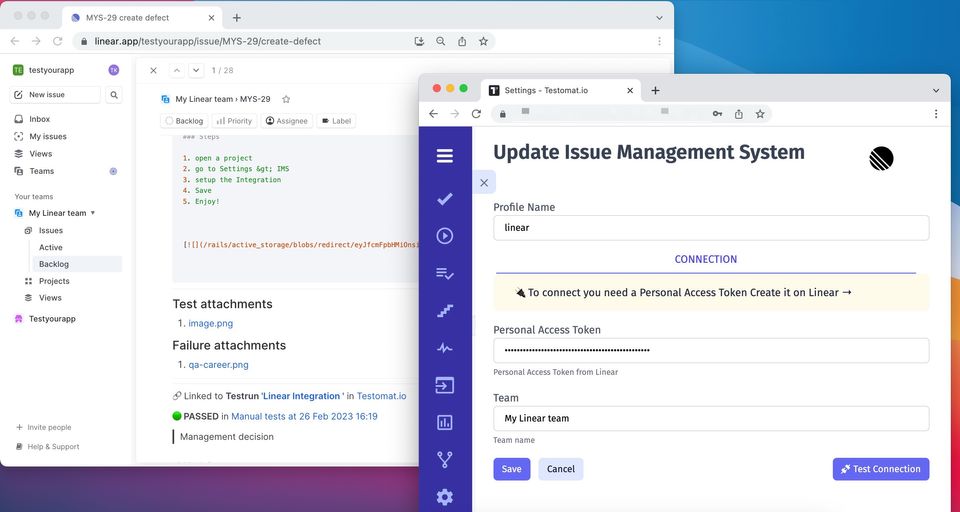This screenshot has width=960, height=512.
Task: Click the search icon in Linear sidebar
Action: click(114, 95)
